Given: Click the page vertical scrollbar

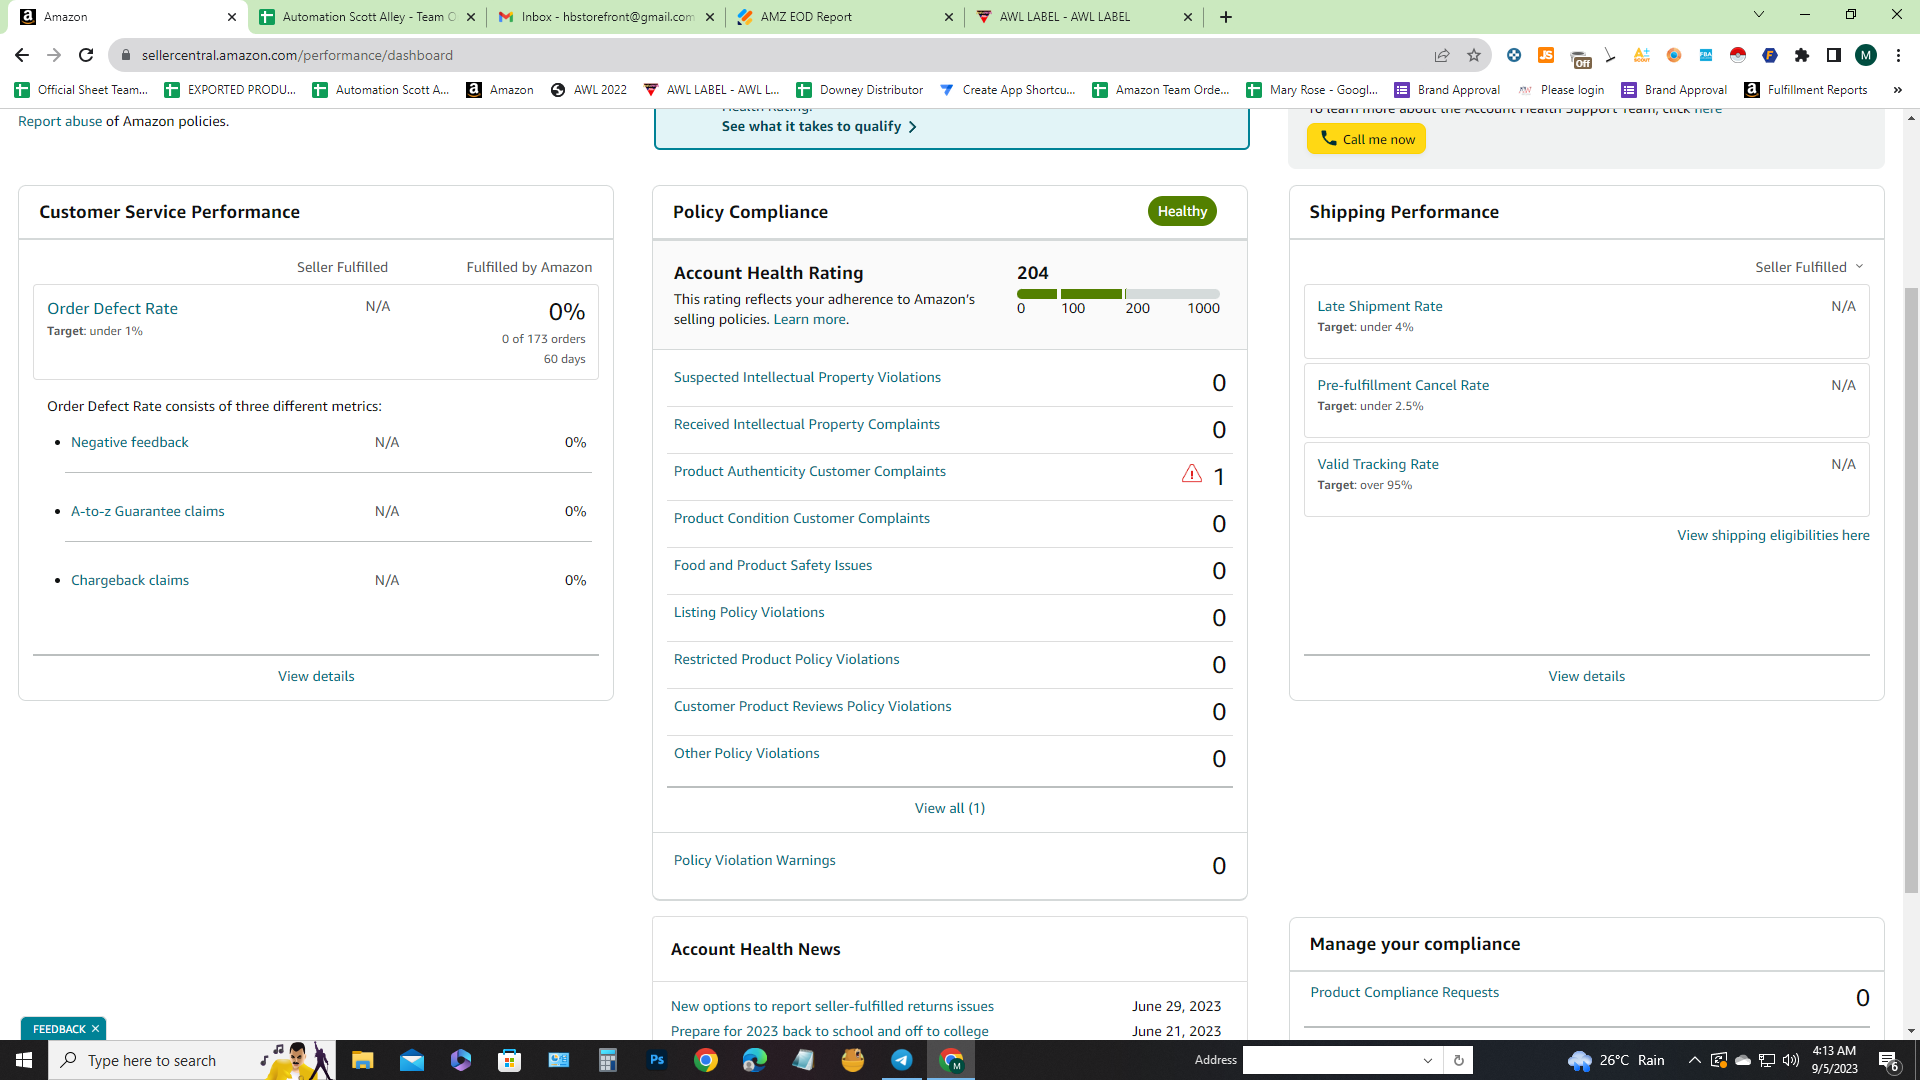Looking at the screenshot, I should point(1911,590).
